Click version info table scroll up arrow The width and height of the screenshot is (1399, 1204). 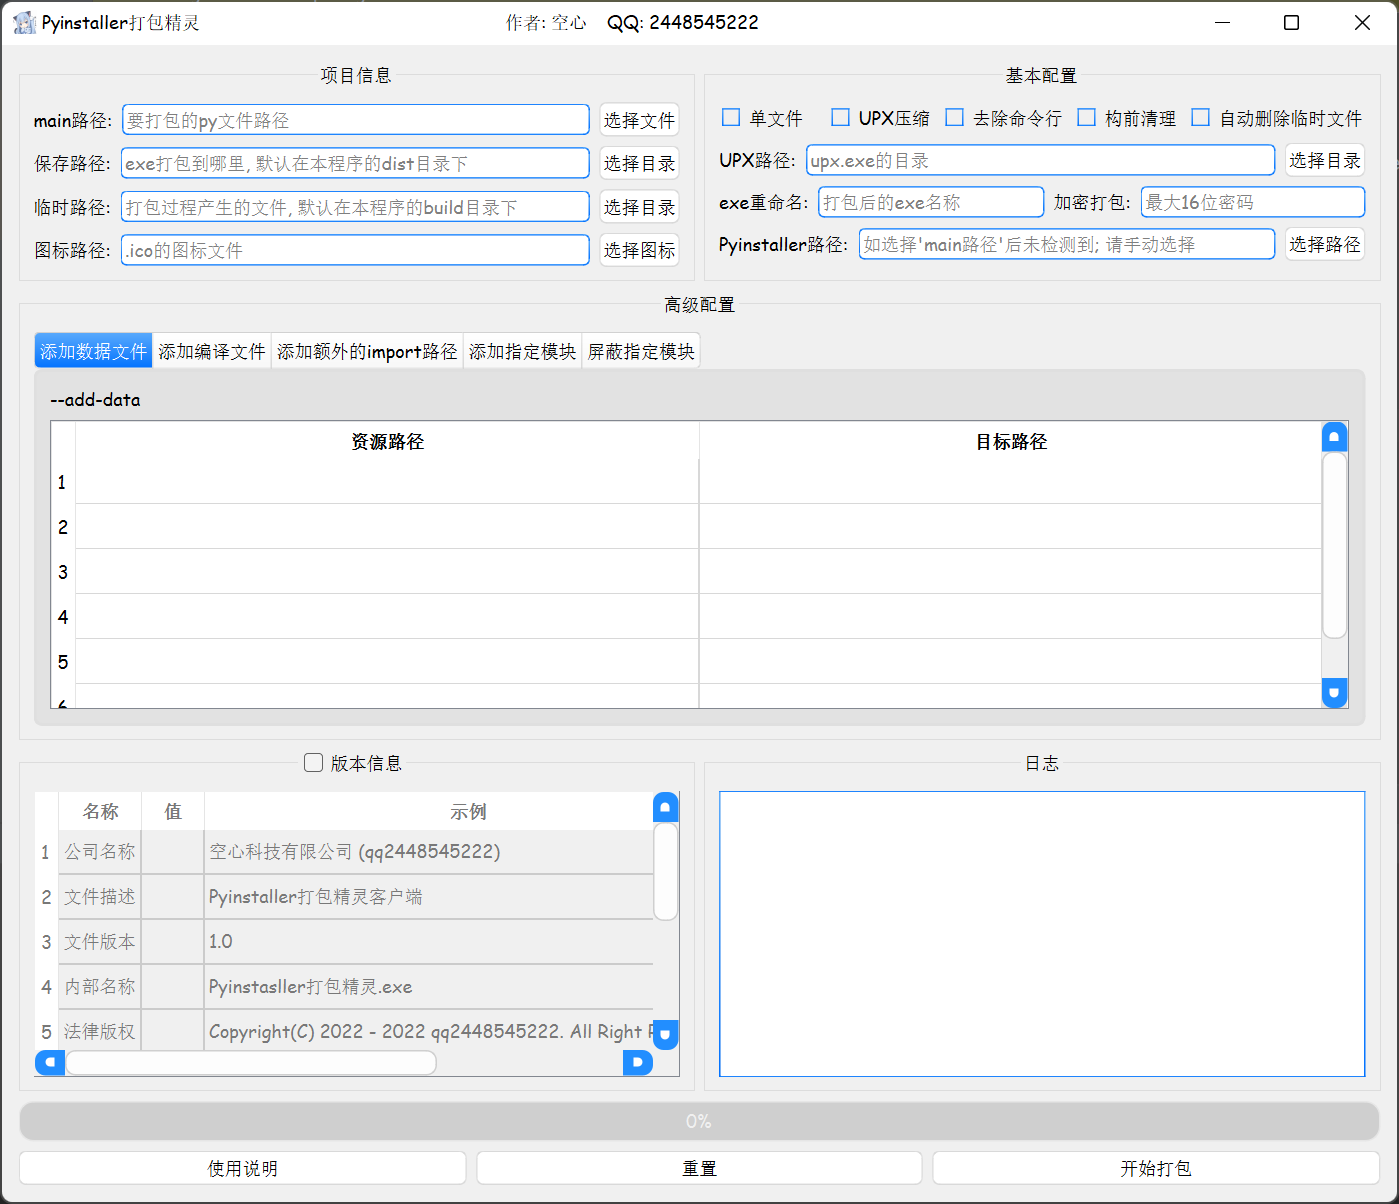[x=665, y=807]
